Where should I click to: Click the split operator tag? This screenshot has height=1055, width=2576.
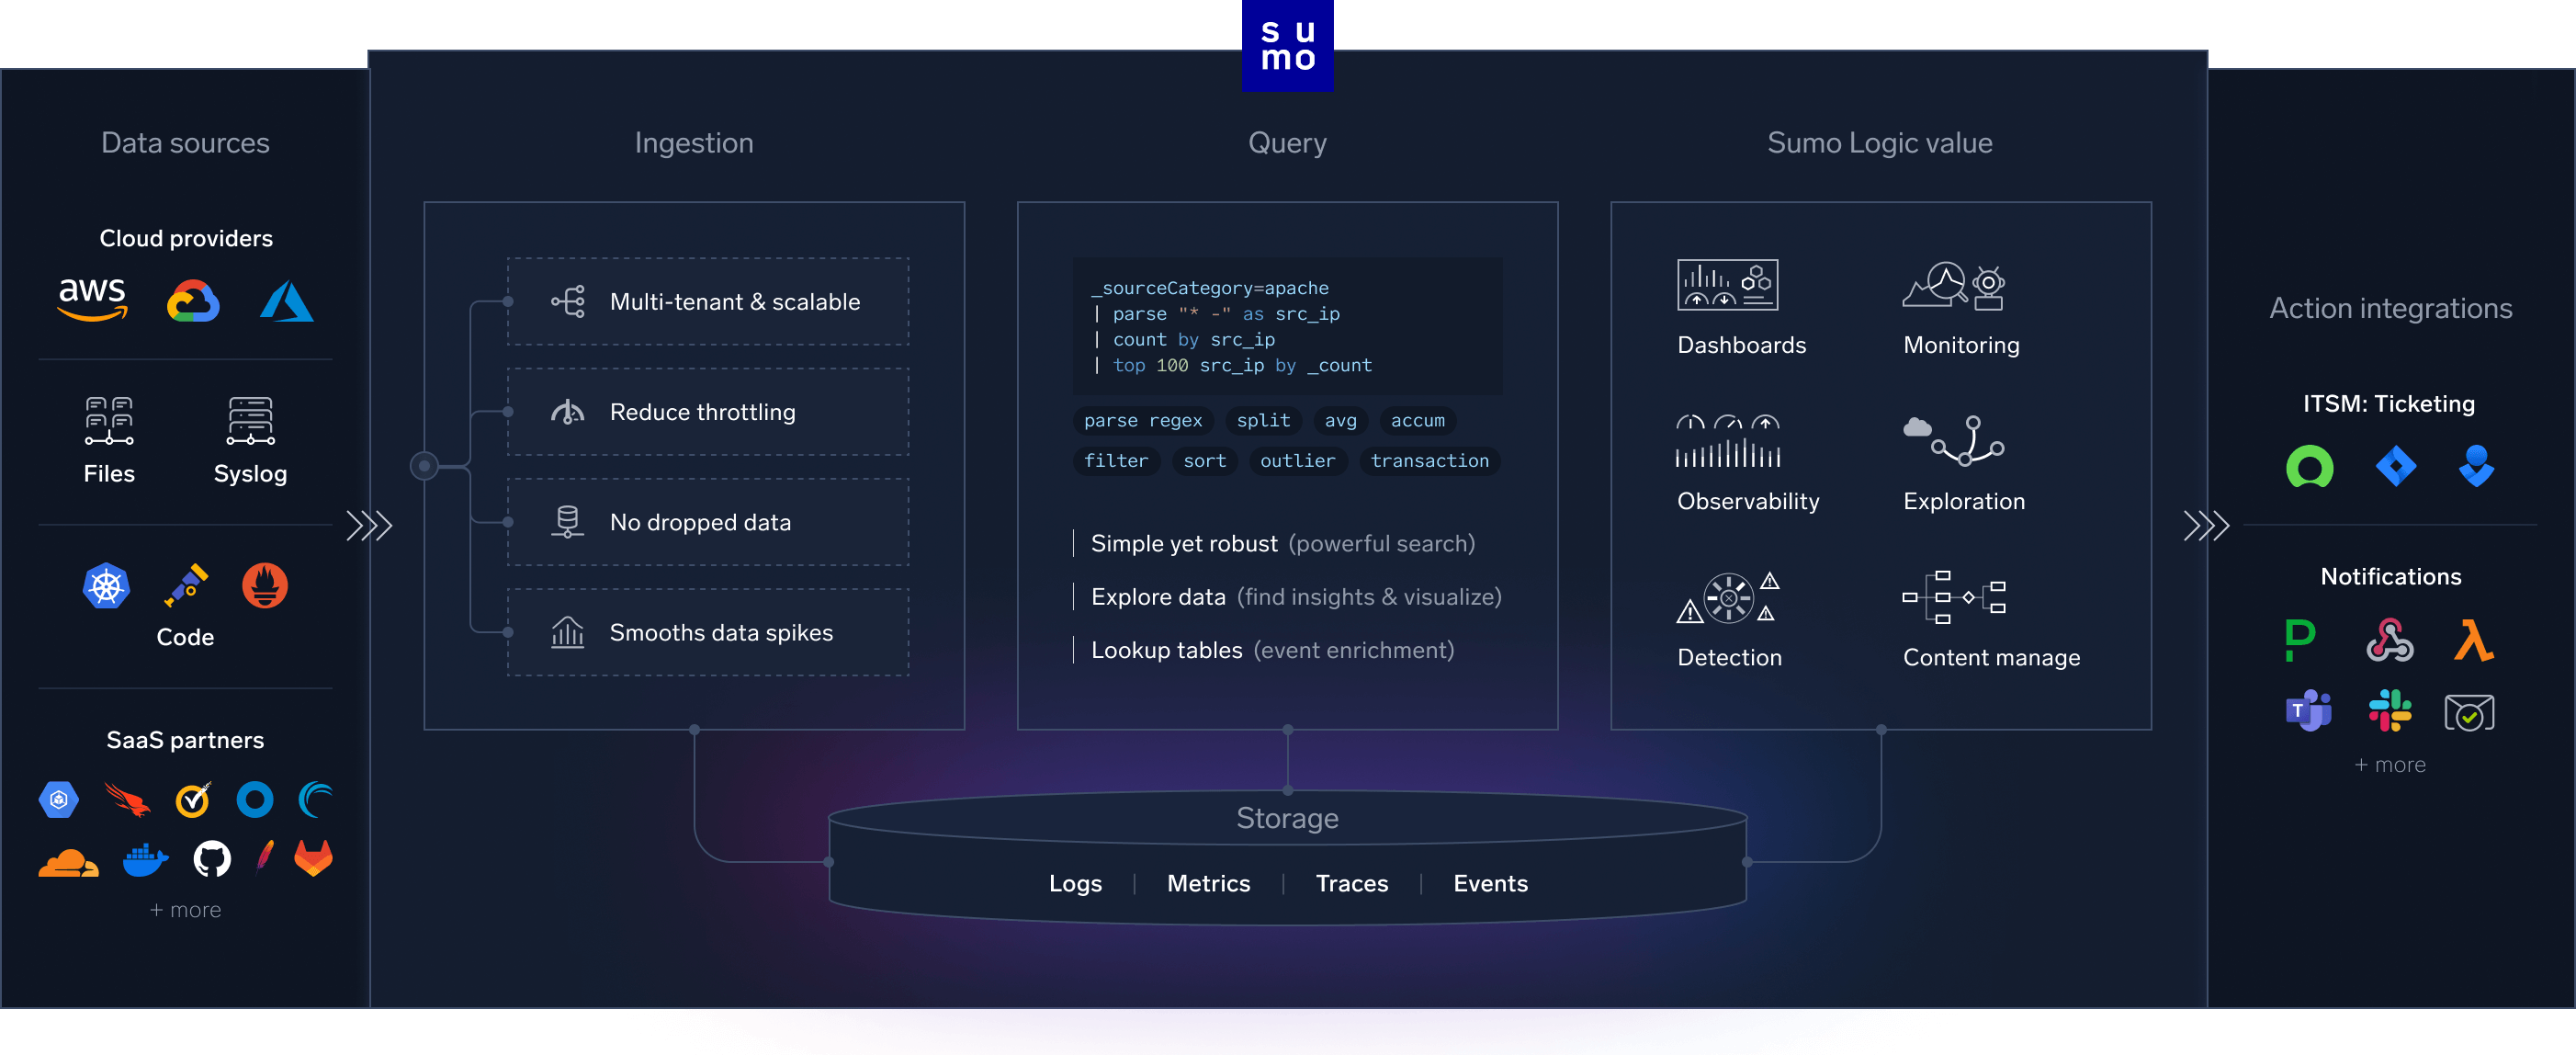[x=1263, y=421]
